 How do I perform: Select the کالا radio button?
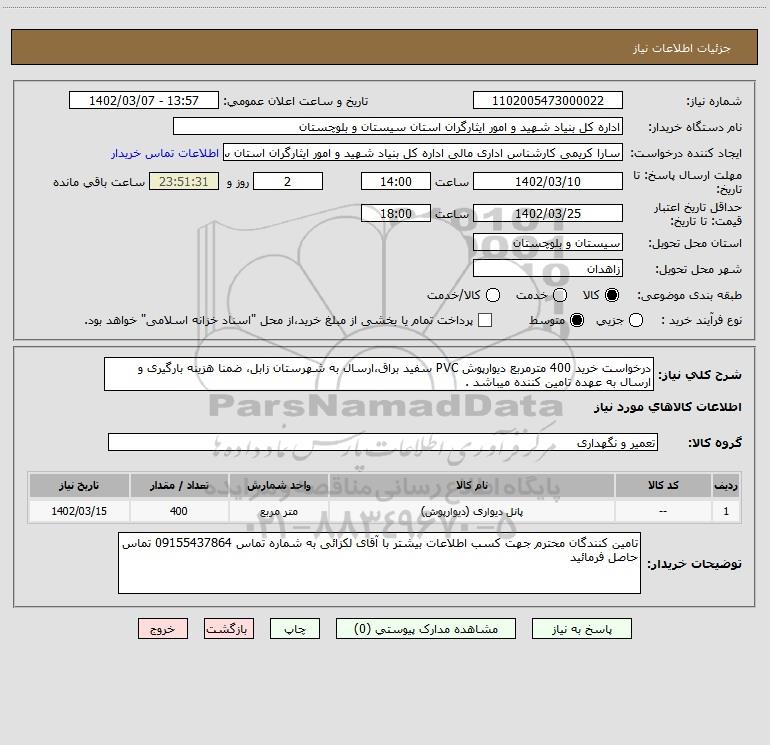pos(612,295)
